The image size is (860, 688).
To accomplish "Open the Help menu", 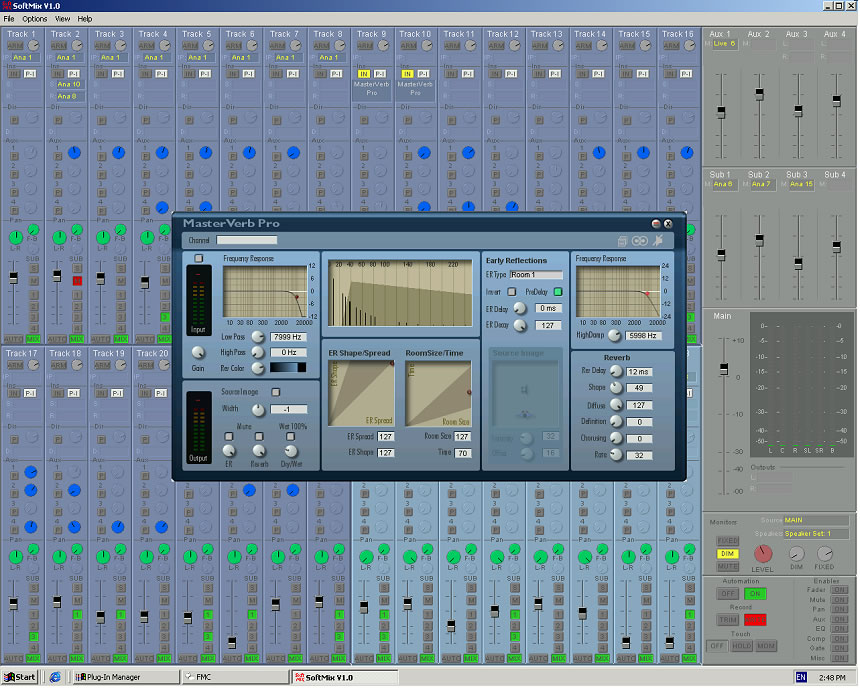I will 84,19.
